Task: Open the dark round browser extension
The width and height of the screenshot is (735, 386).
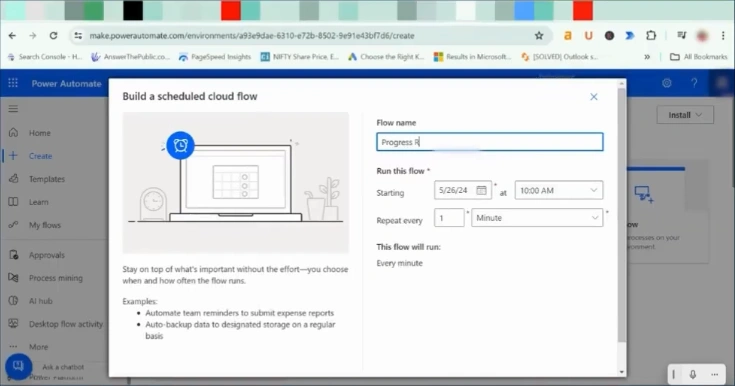Action: pyautogui.click(x=609, y=36)
